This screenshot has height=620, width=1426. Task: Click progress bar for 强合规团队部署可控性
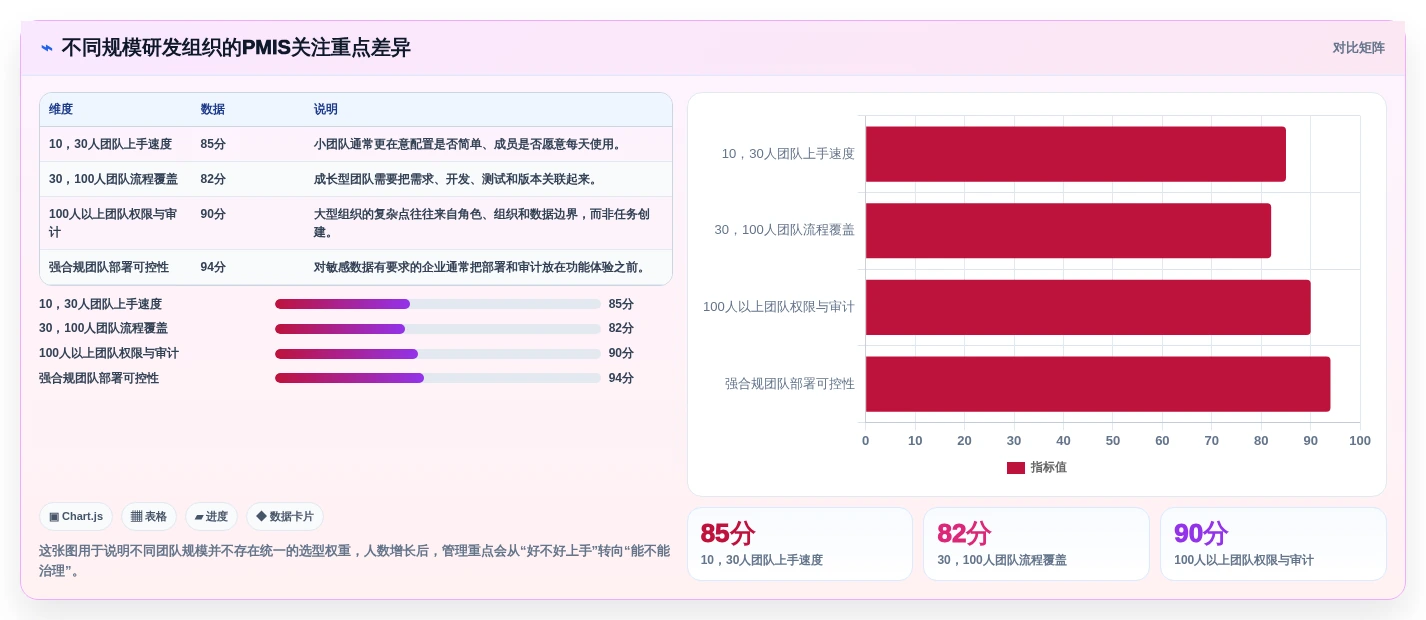pos(438,378)
